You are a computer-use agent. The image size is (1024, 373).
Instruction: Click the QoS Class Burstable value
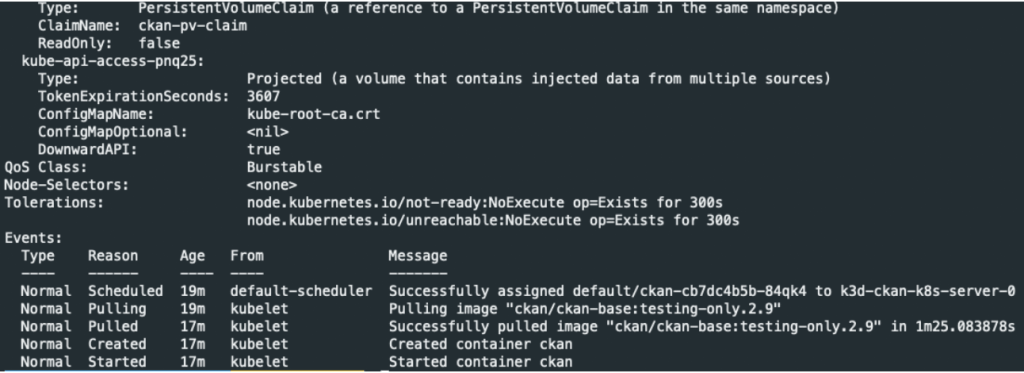point(284,167)
